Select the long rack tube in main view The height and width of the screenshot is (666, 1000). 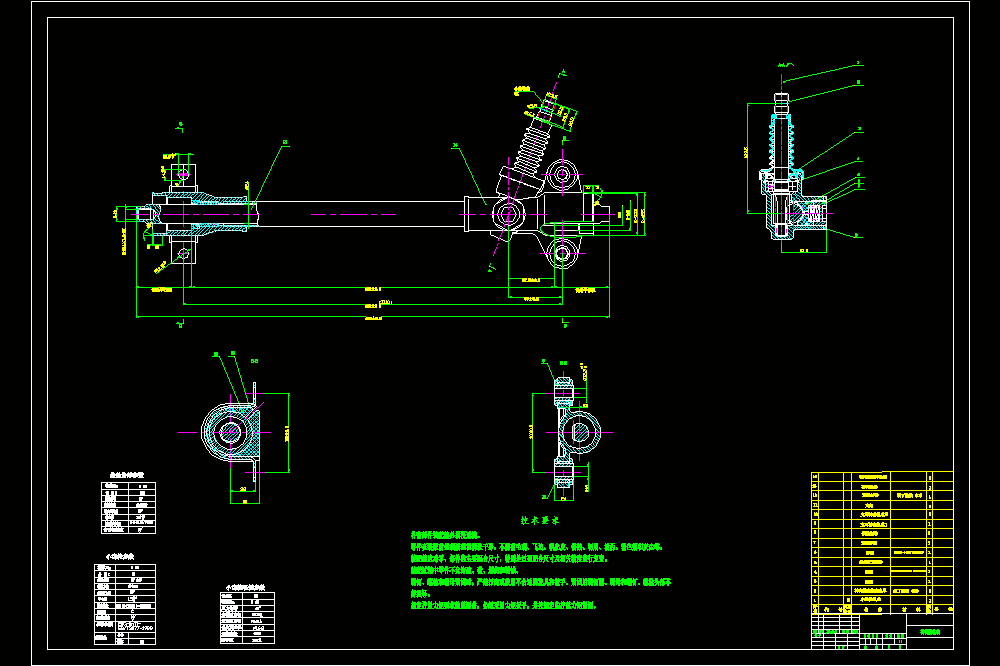point(360,214)
